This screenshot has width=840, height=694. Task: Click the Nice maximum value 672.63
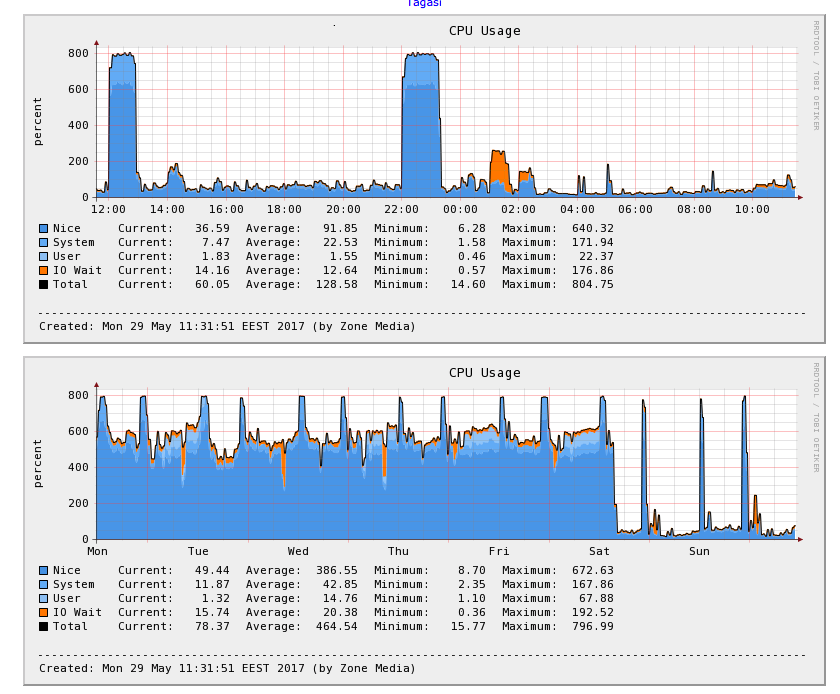[x=592, y=571]
